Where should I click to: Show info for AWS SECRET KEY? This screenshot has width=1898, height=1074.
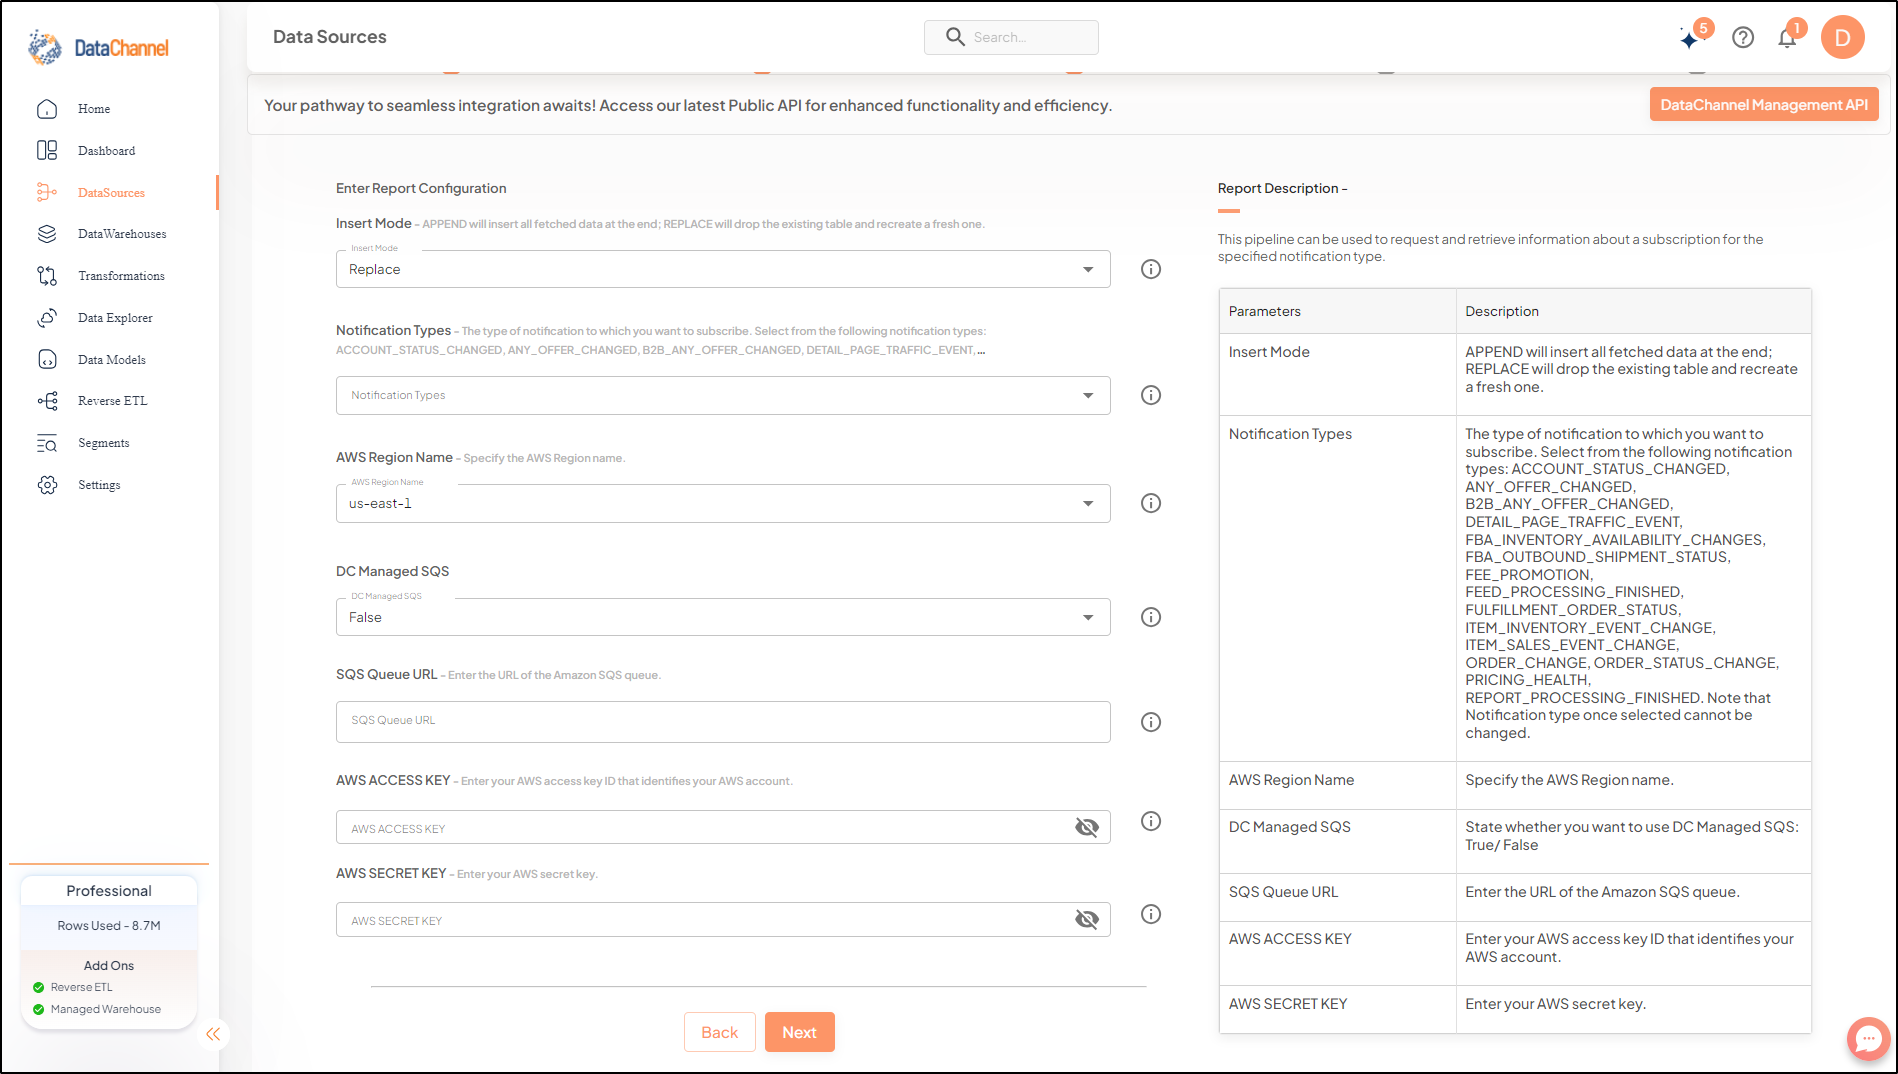point(1151,914)
